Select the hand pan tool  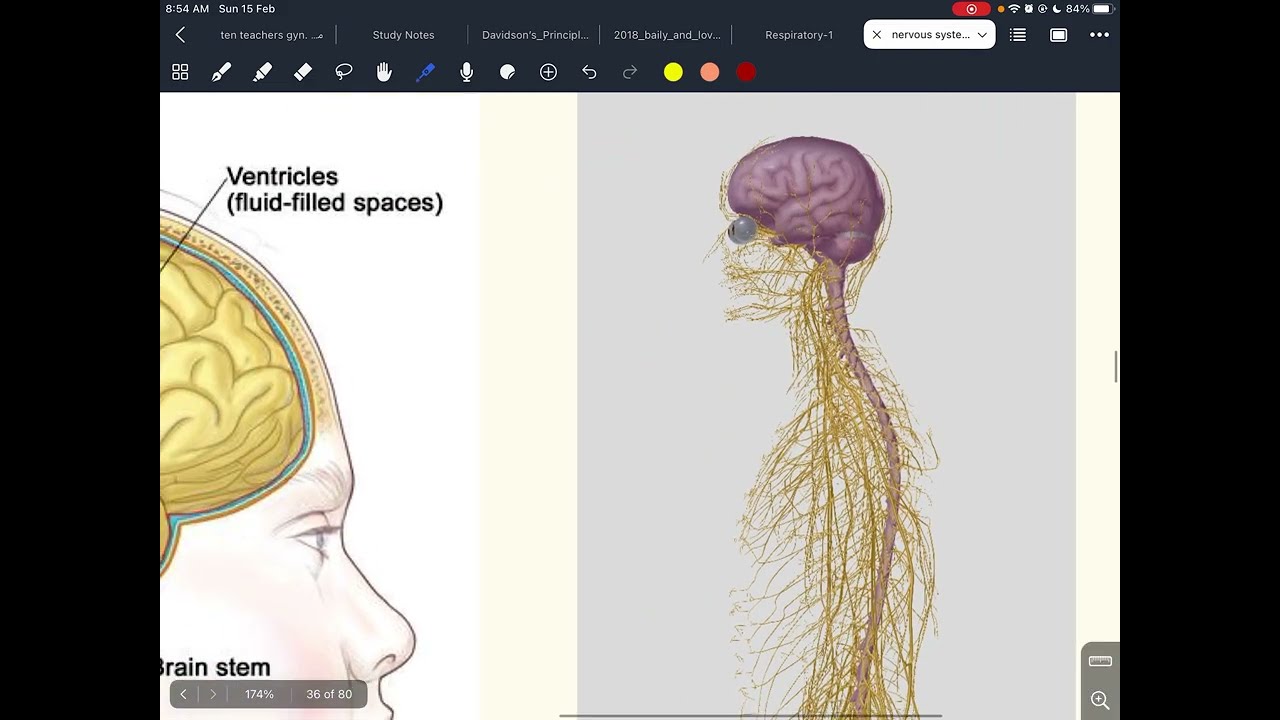point(384,72)
